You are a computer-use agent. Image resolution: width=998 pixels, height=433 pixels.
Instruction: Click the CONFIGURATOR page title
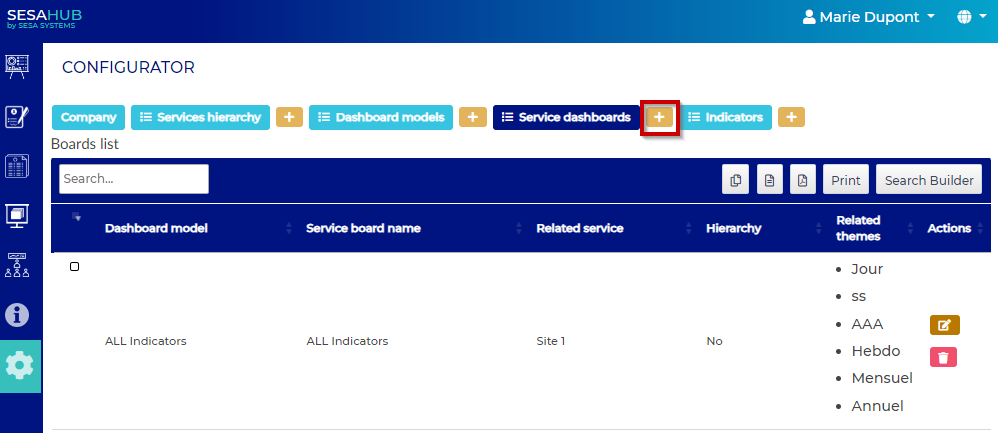(x=128, y=67)
